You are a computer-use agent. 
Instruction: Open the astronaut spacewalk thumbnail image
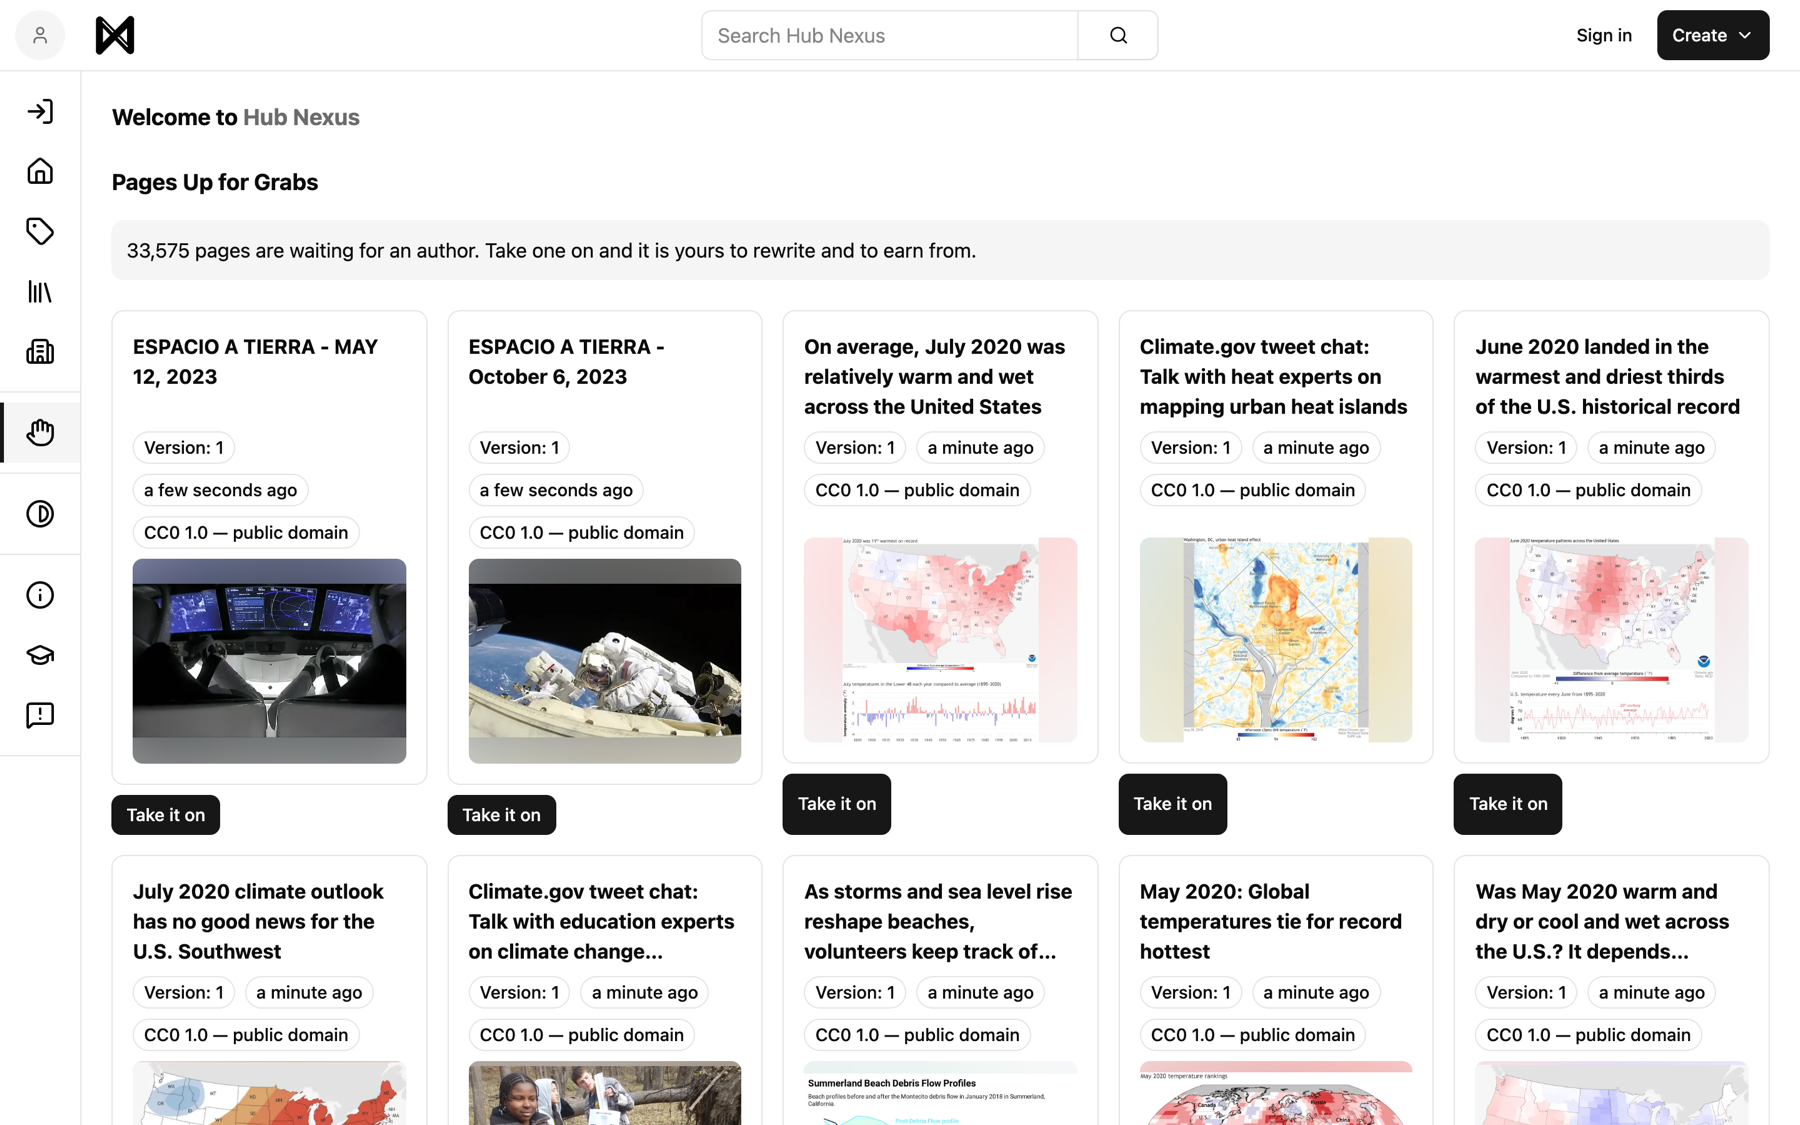point(605,661)
